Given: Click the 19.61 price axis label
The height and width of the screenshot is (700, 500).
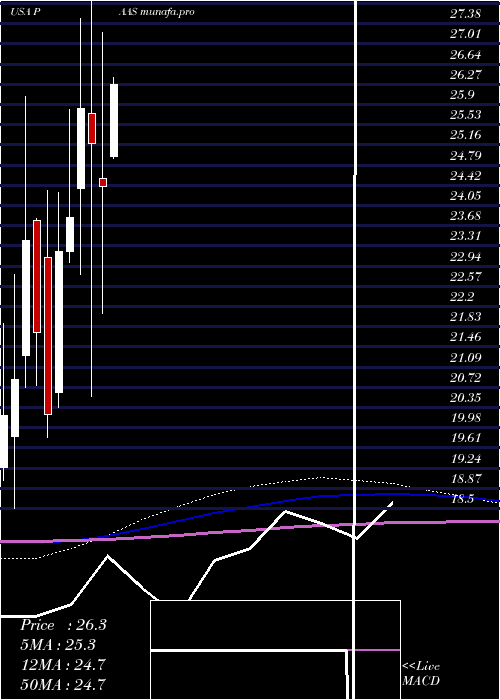Looking at the screenshot, I should [465, 438].
